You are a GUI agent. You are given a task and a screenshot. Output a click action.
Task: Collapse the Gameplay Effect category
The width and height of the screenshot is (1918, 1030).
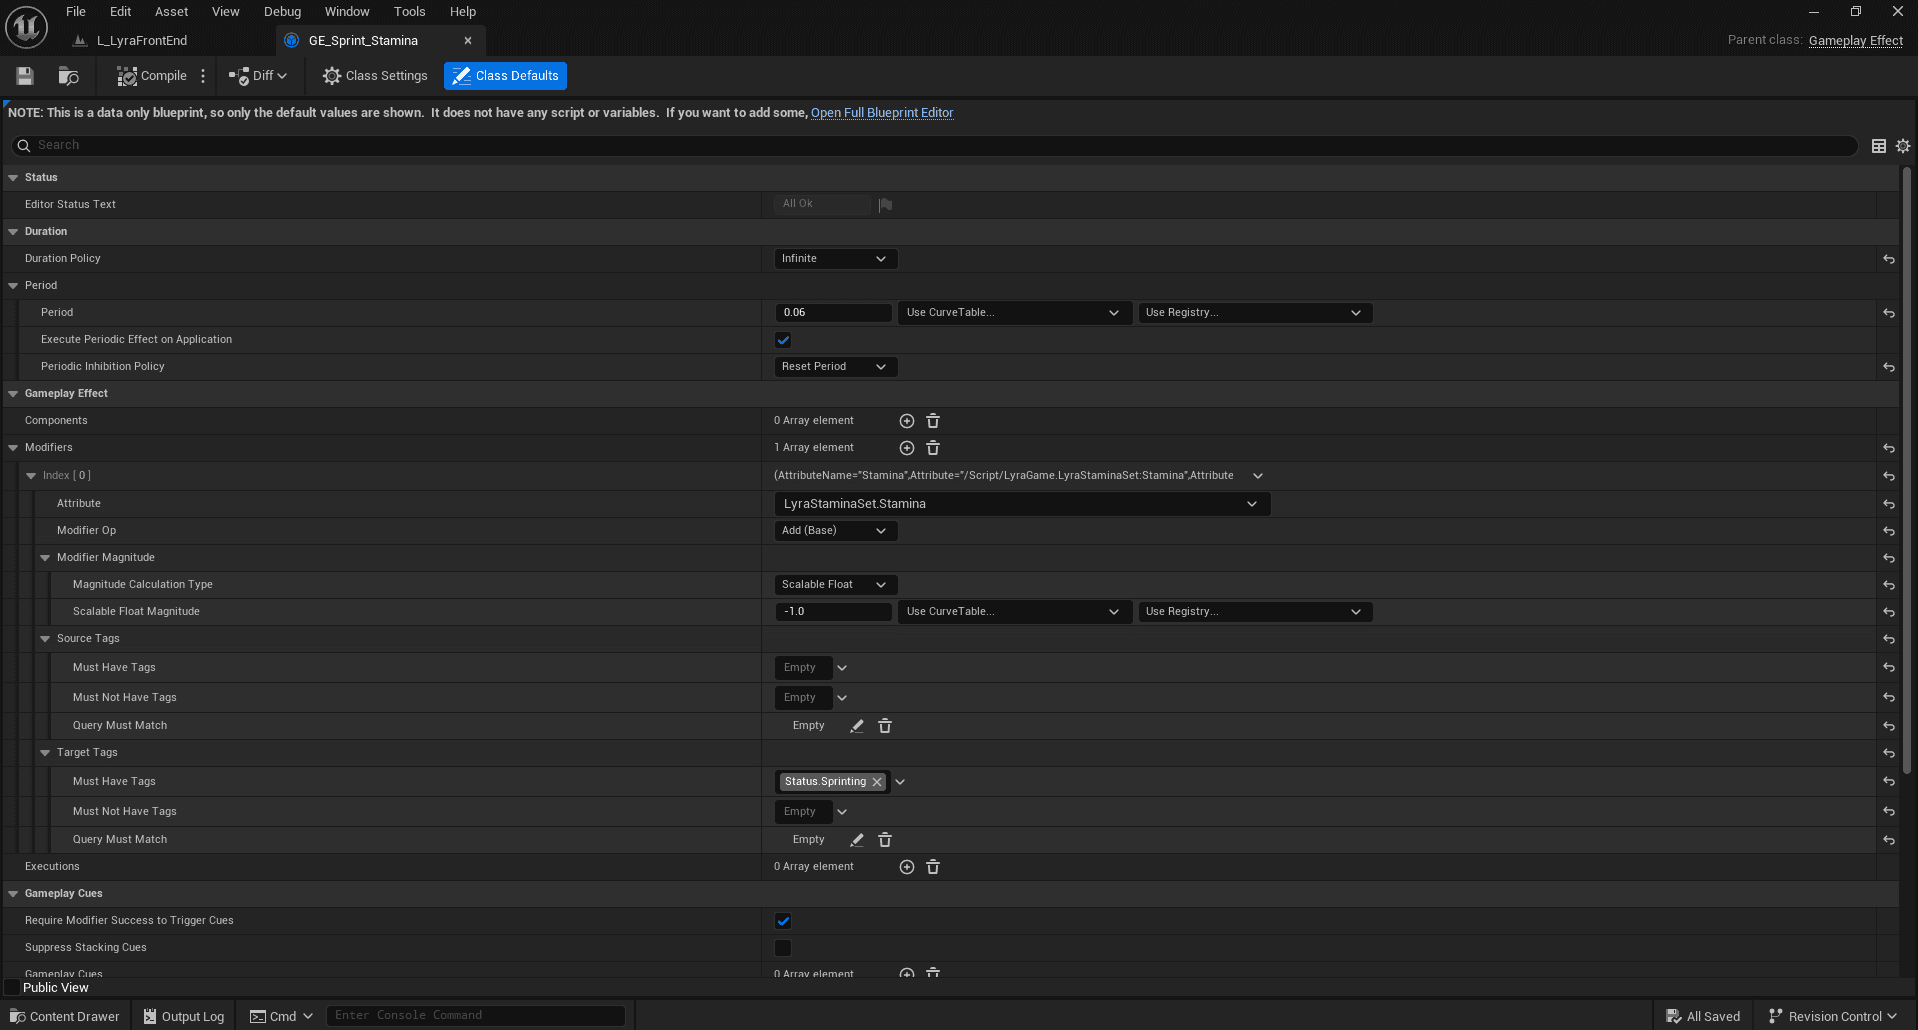[13, 394]
